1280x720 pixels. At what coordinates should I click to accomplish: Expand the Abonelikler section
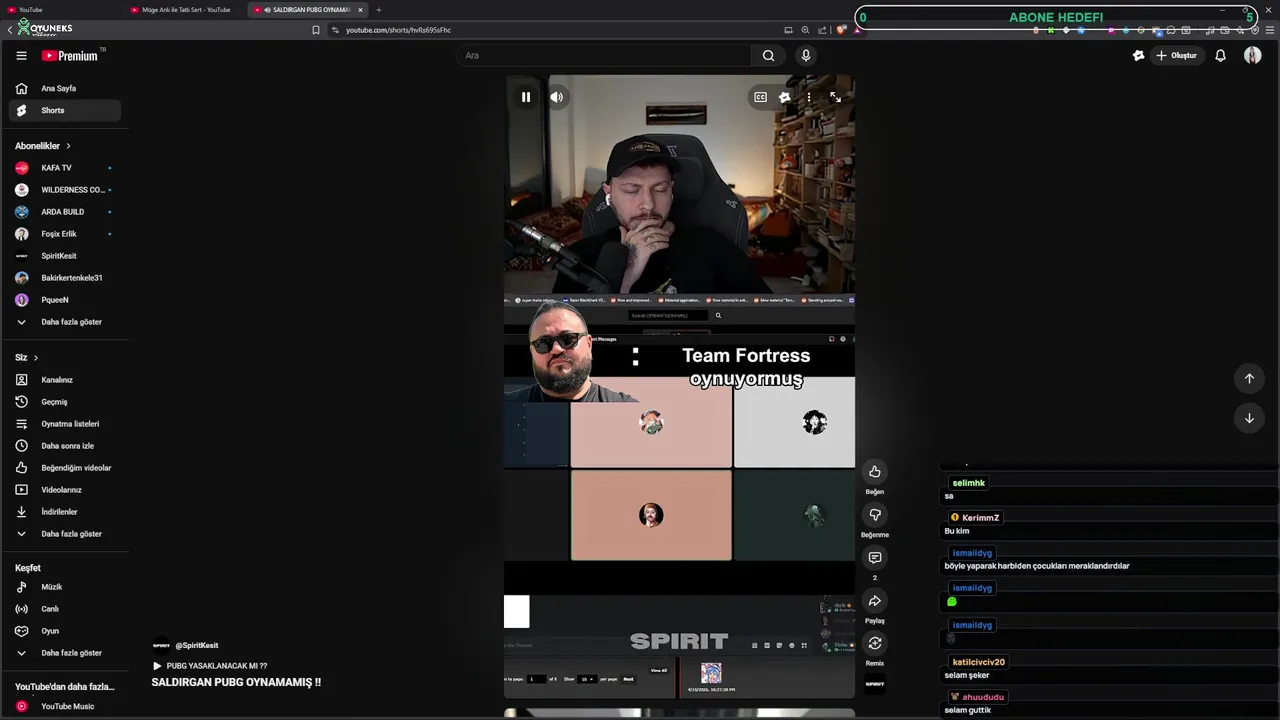point(43,146)
